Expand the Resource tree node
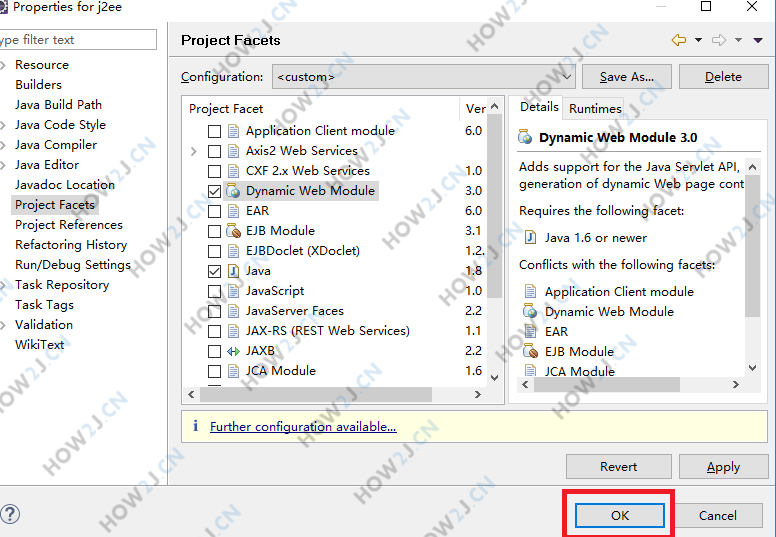 tap(2, 65)
